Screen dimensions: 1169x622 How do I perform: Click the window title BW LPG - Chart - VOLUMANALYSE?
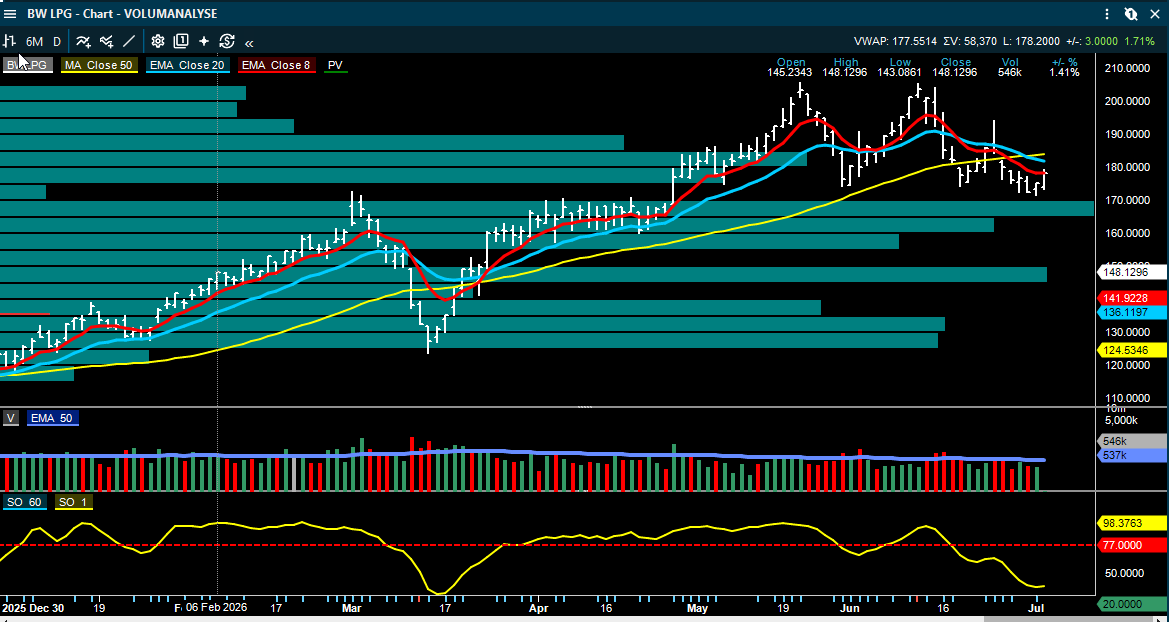pos(122,13)
